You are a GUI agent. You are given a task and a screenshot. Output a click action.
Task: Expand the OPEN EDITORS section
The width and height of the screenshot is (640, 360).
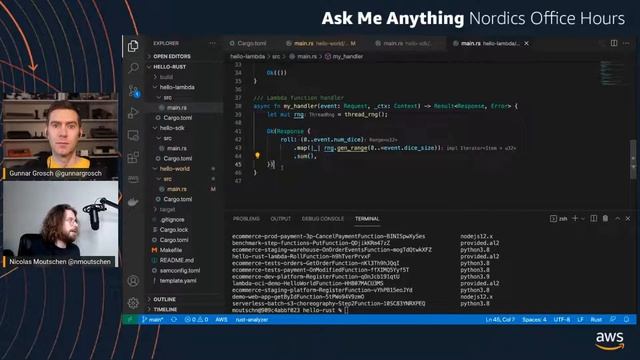[171, 56]
